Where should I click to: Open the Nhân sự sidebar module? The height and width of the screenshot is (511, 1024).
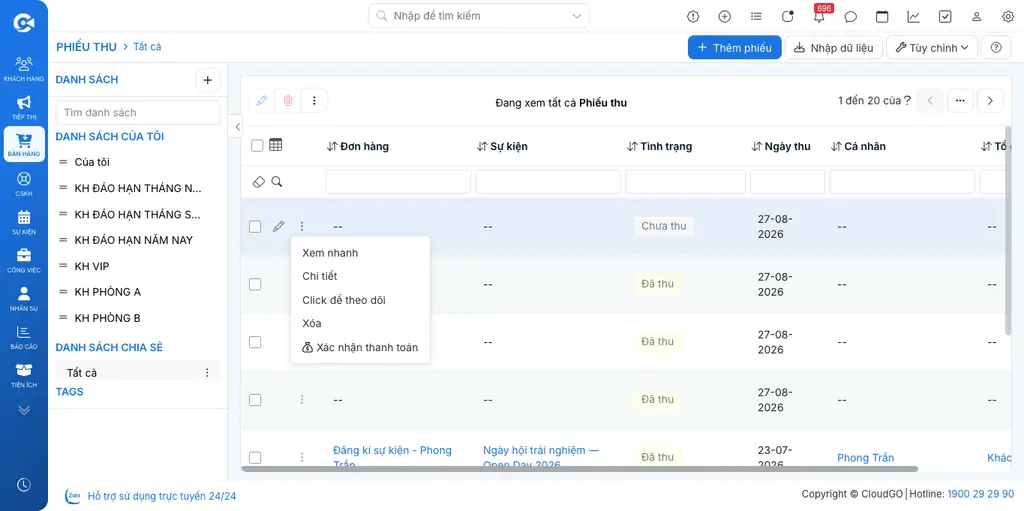24,299
